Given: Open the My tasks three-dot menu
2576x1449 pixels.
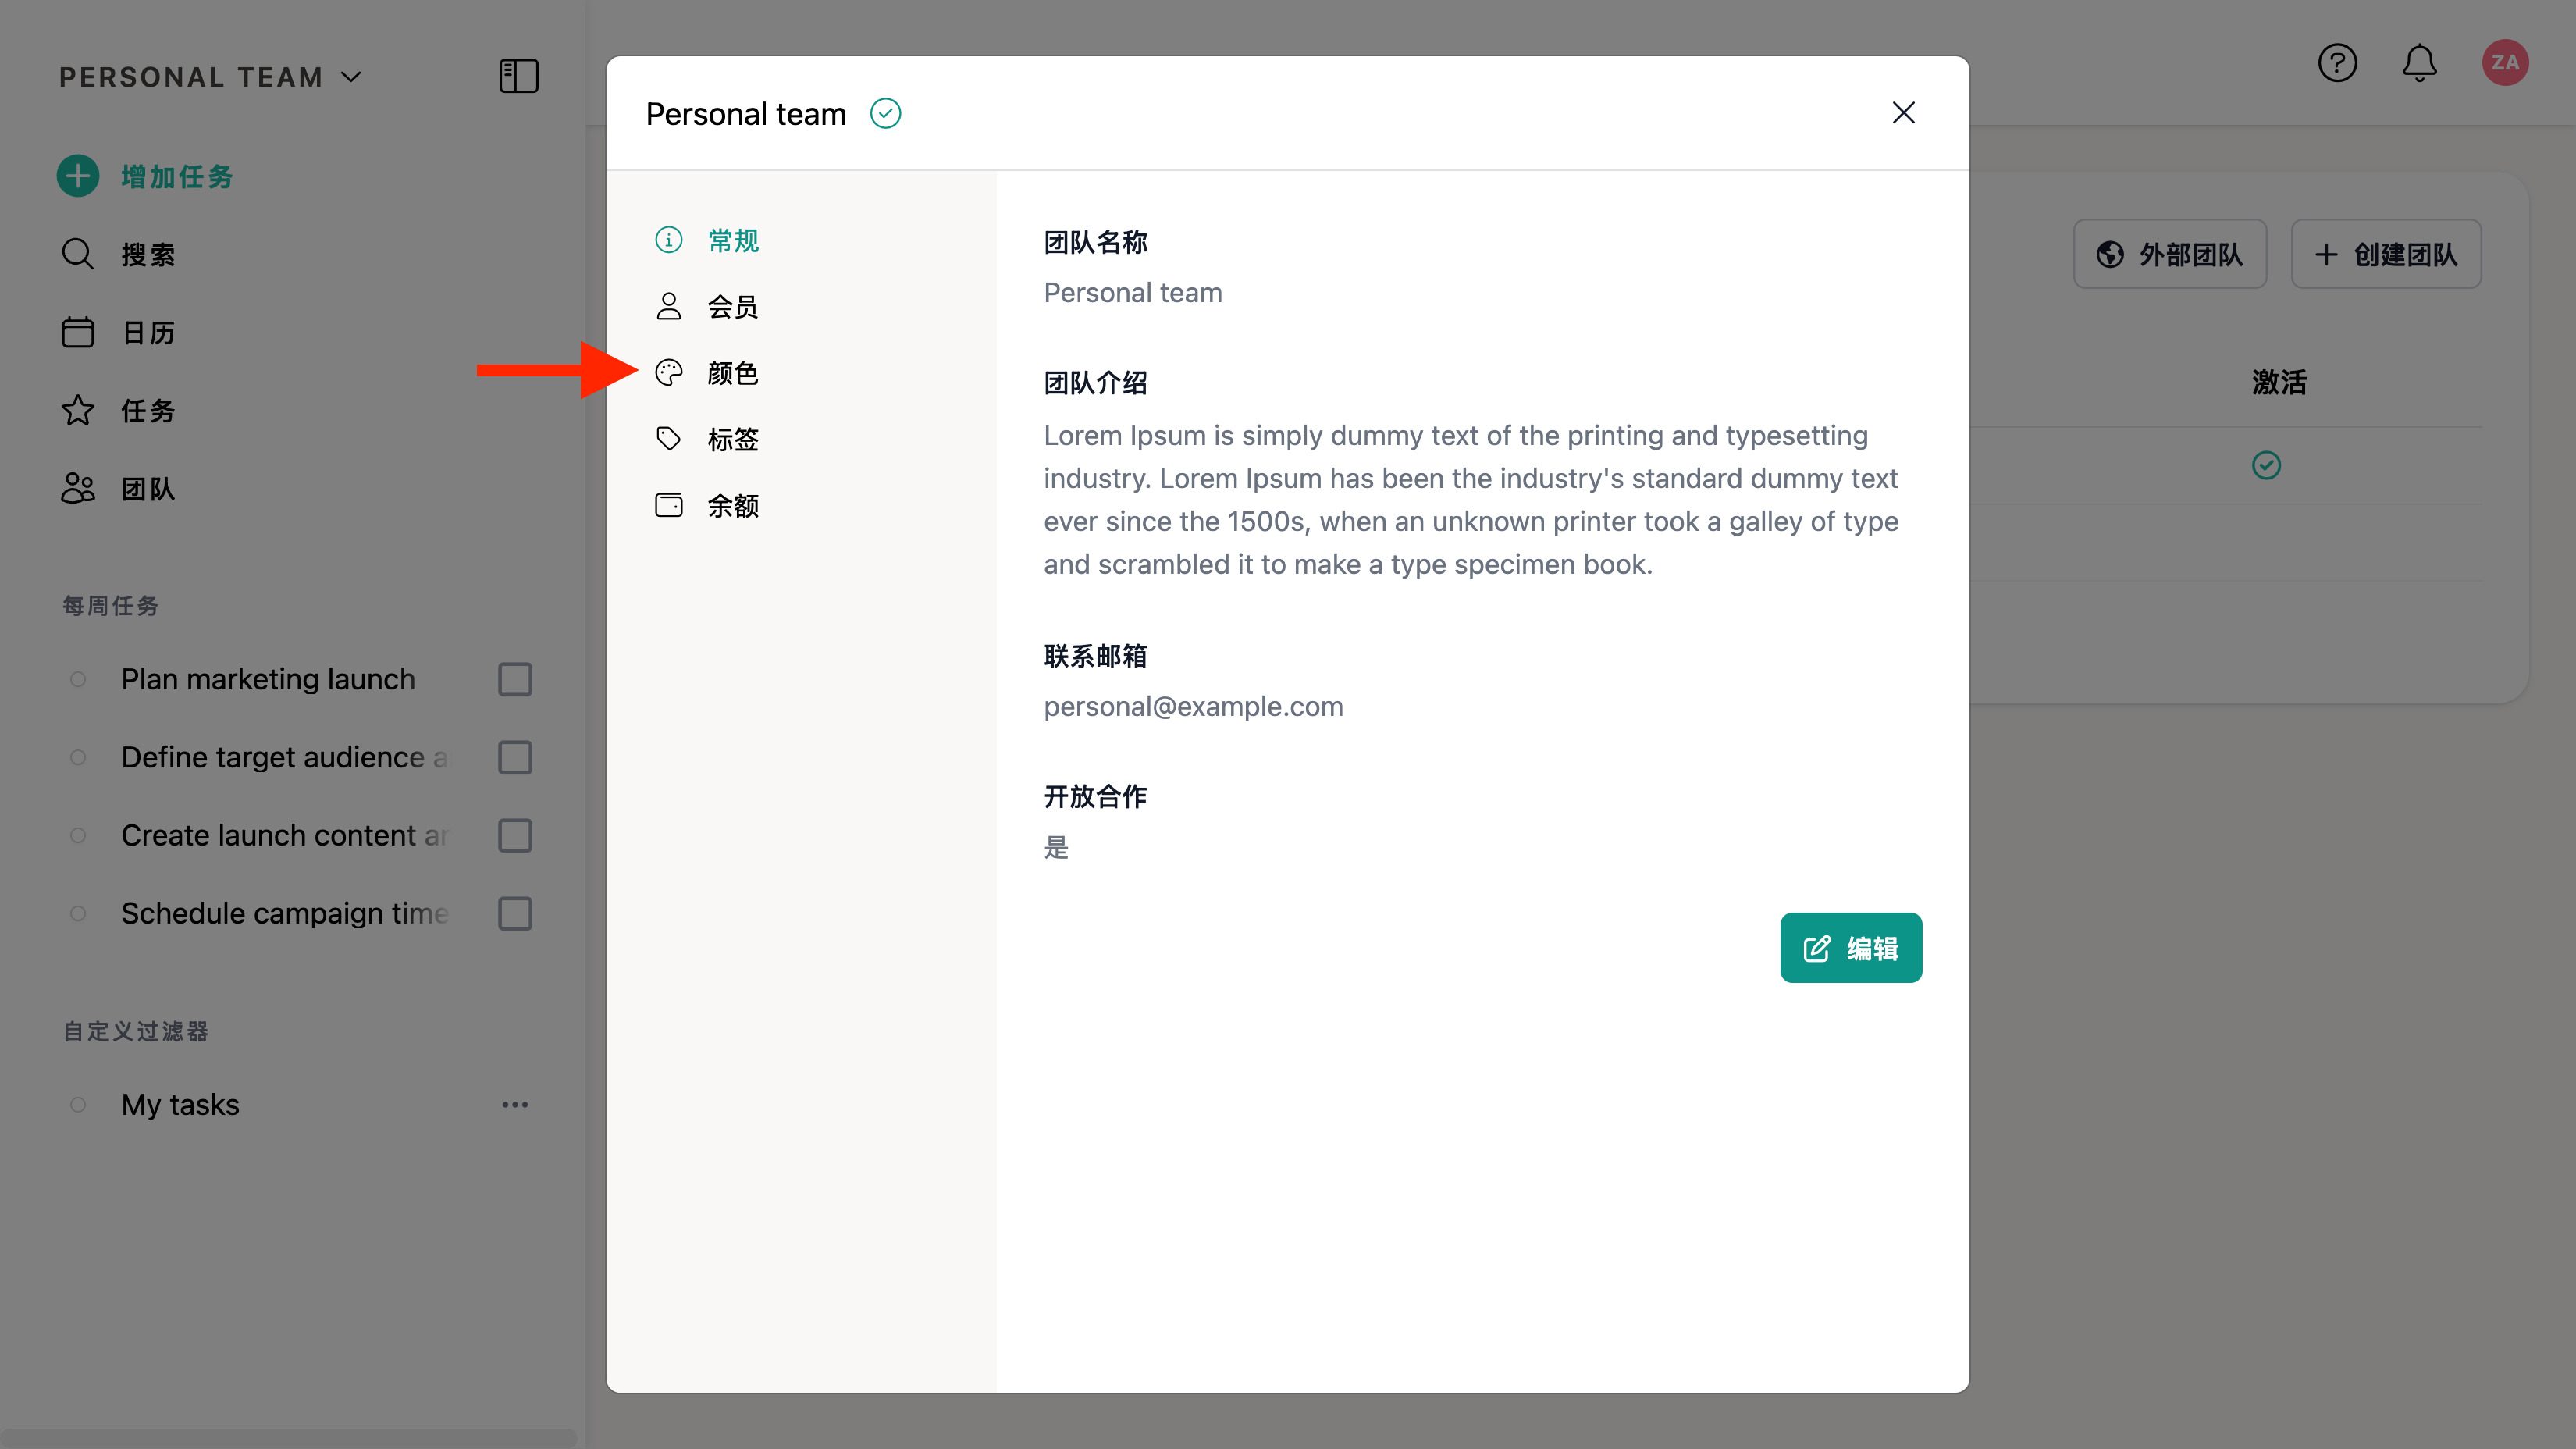Looking at the screenshot, I should tap(515, 1104).
